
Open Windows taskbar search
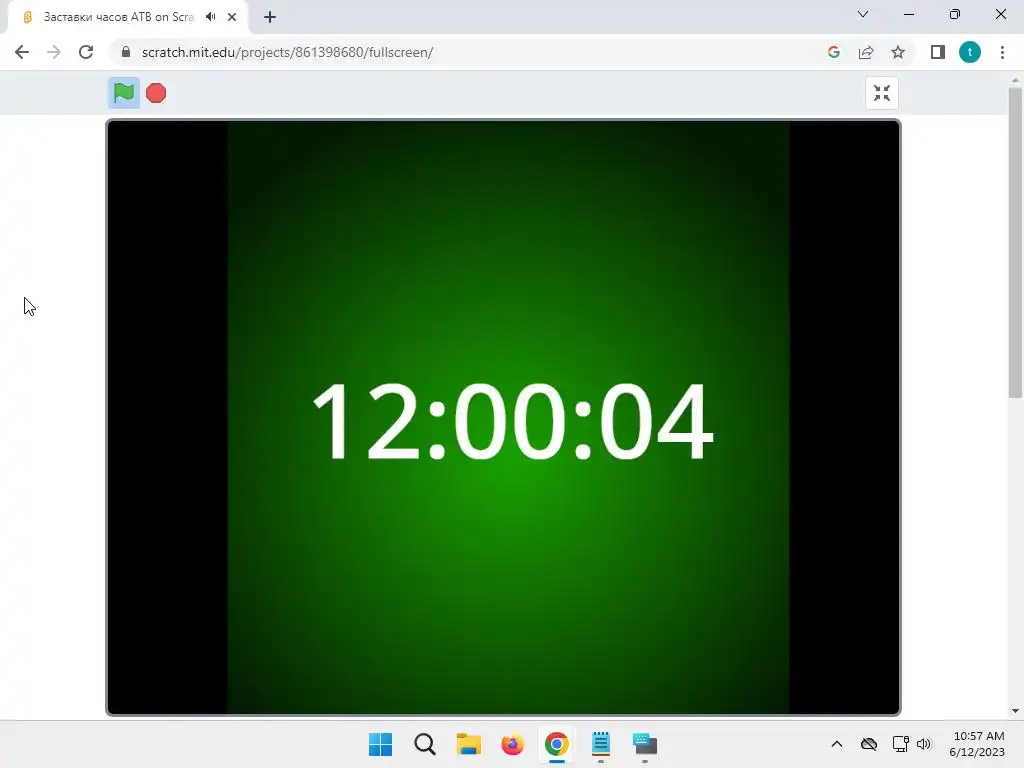point(424,744)
